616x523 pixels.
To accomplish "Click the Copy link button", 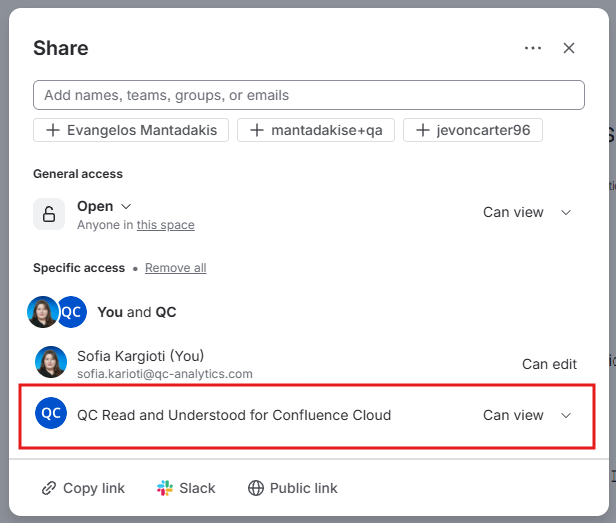I will click(83, 488).
